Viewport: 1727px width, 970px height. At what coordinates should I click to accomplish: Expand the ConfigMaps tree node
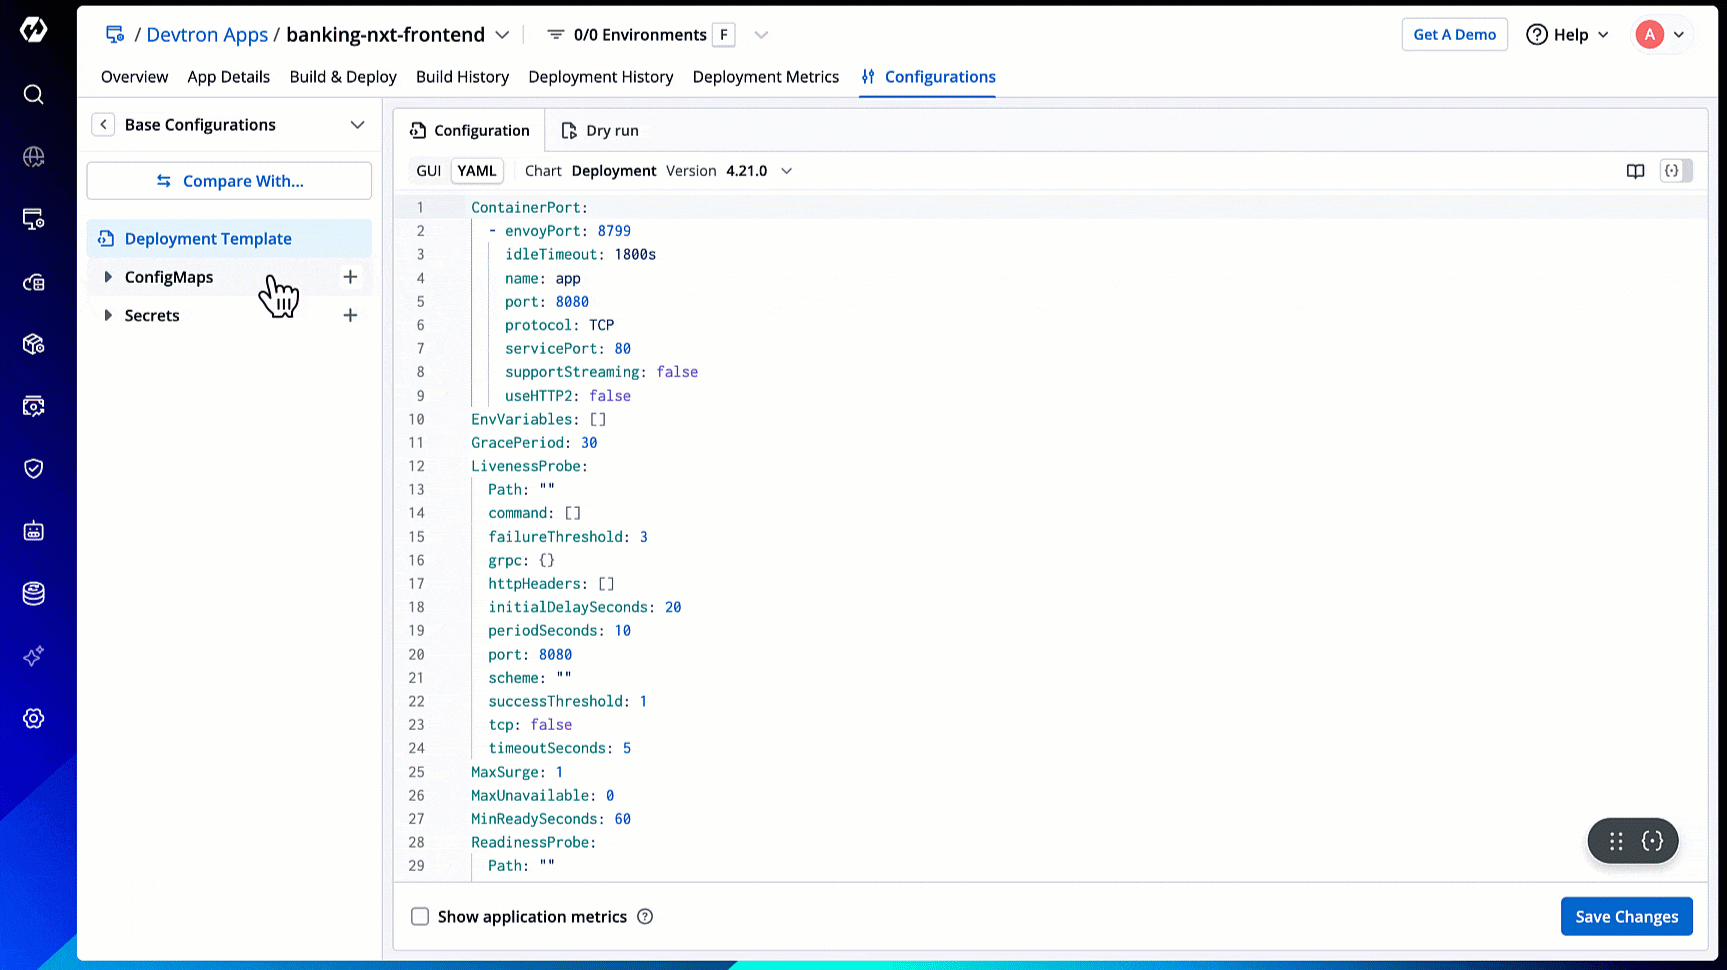[108, 277]
